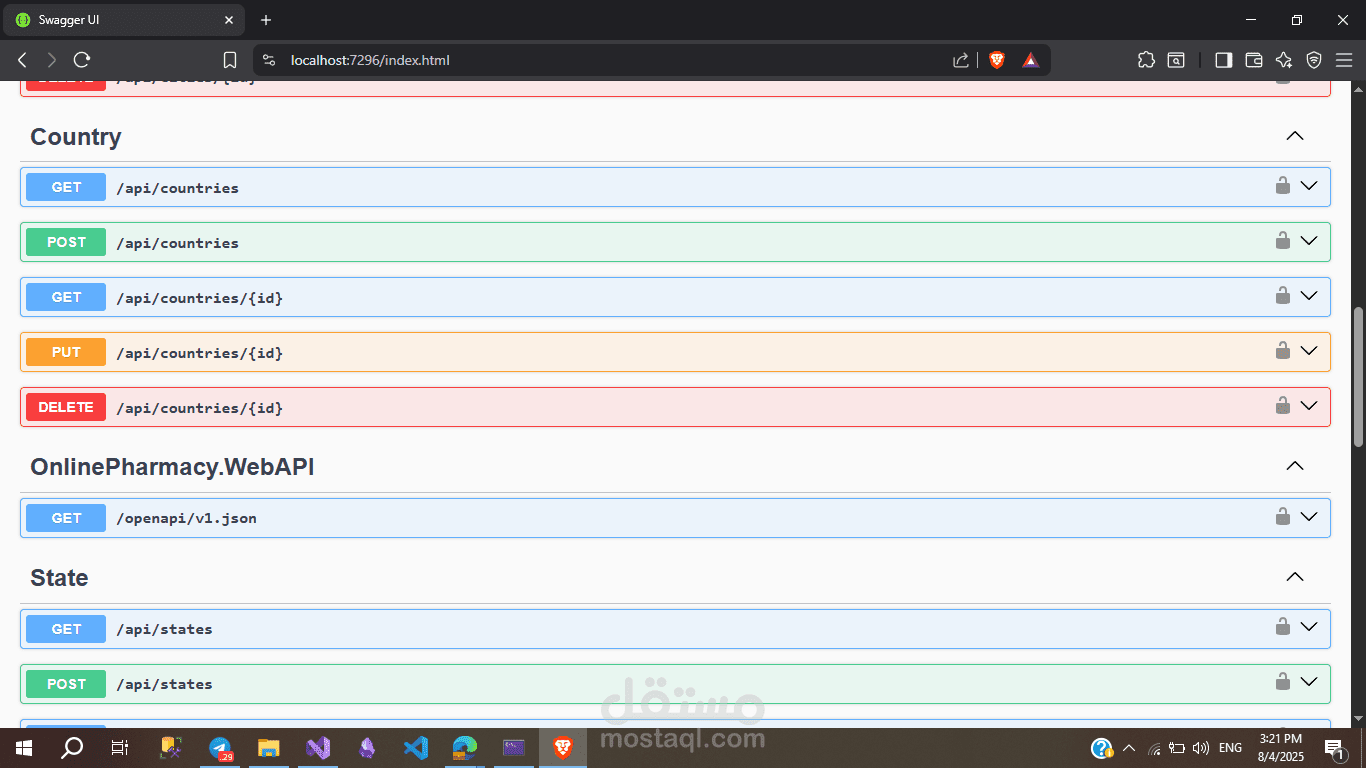The image size is (1366, 768).
Task: Reload the Swagger UI page
Action: (x=82, y=60)
